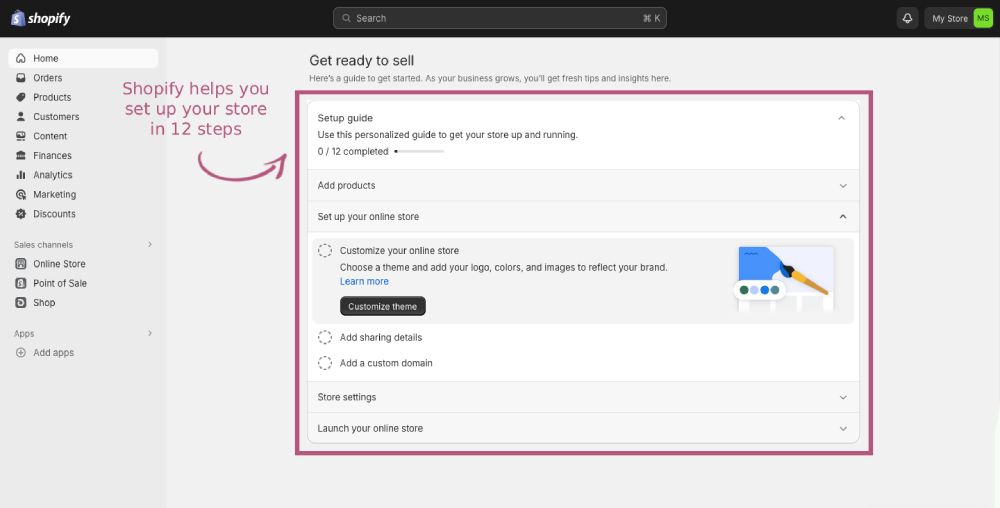Image resolution: width=1000 pixels, height=508 pixels.
Task: Click the setup progress bar
Action: (419, 152)
